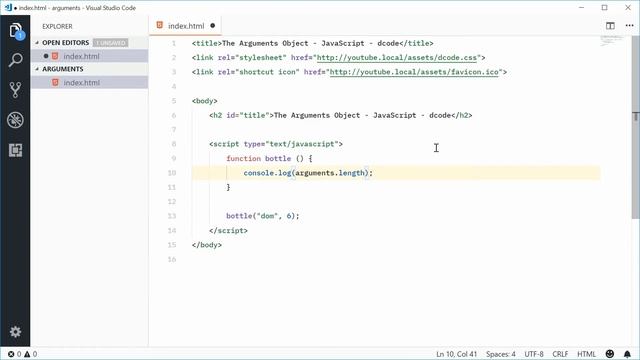Click the errors count icon in status bar
The image size is (640, 360).
[14, 354]
